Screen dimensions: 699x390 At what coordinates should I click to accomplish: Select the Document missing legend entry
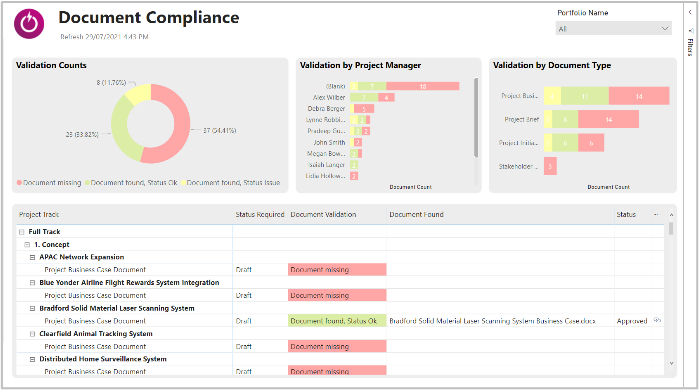click(49, 183)
